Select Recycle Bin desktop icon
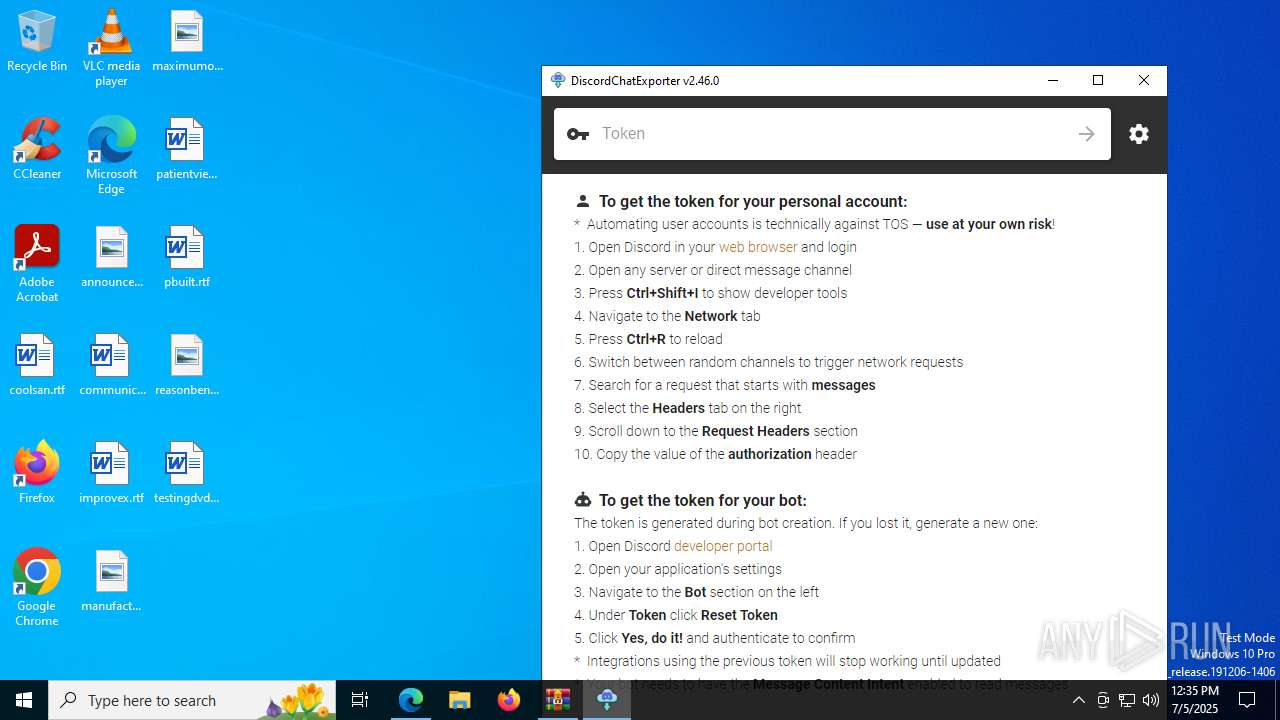This screenshot has height=720, width=1280. (37, 42)
